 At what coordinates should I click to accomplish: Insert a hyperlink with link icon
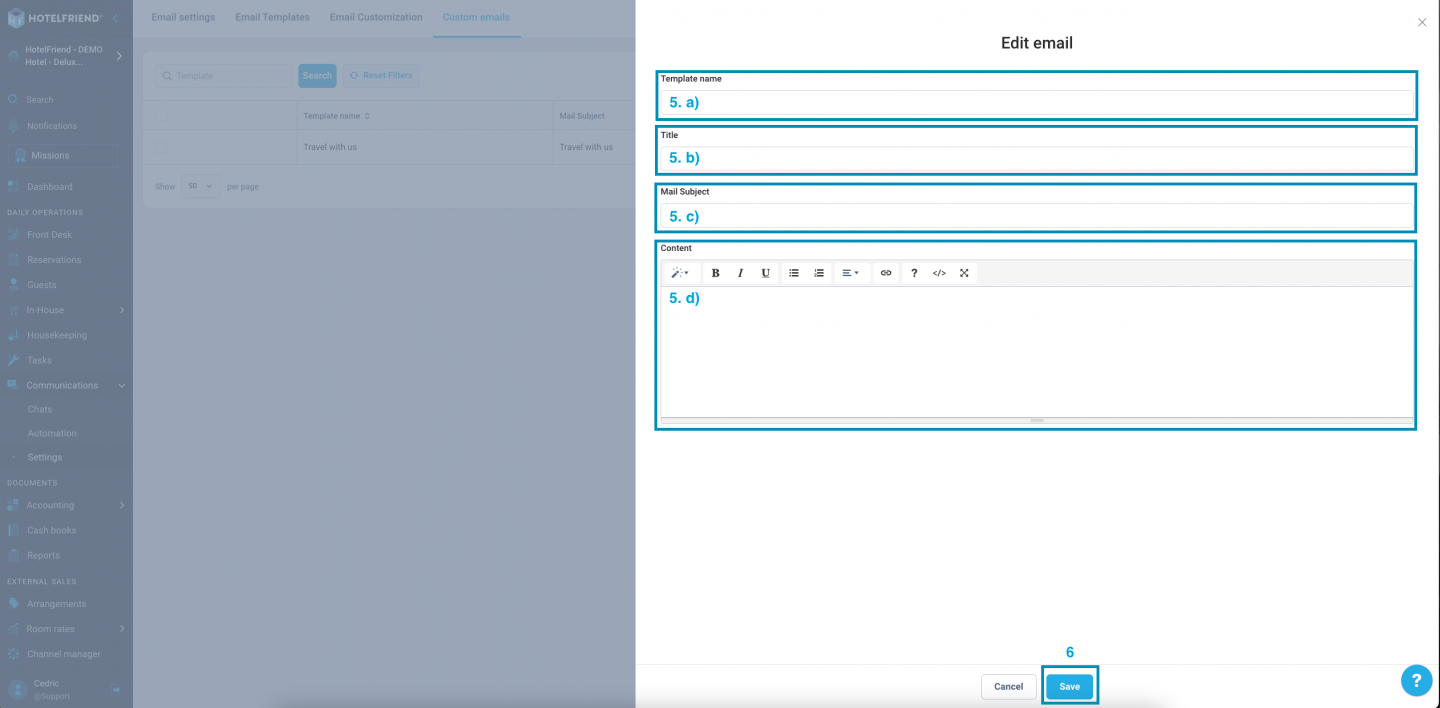click(x=886, y=273)
